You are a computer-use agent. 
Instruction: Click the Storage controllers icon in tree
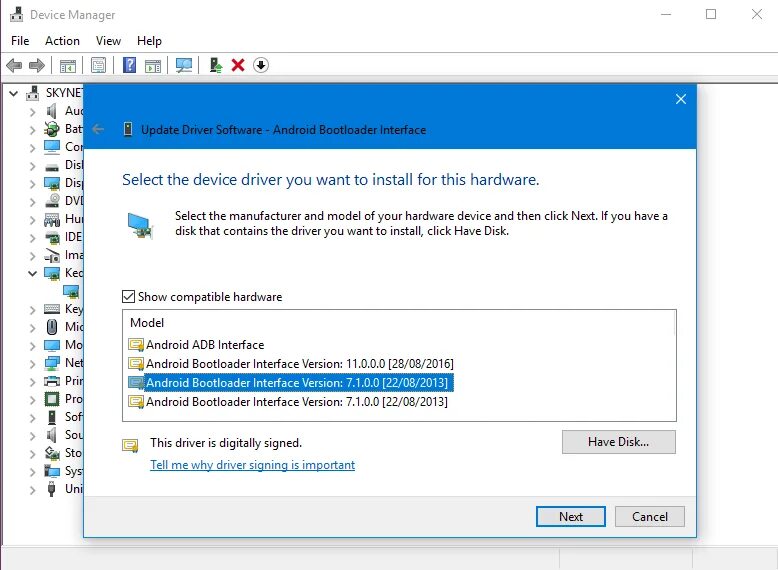52,453
